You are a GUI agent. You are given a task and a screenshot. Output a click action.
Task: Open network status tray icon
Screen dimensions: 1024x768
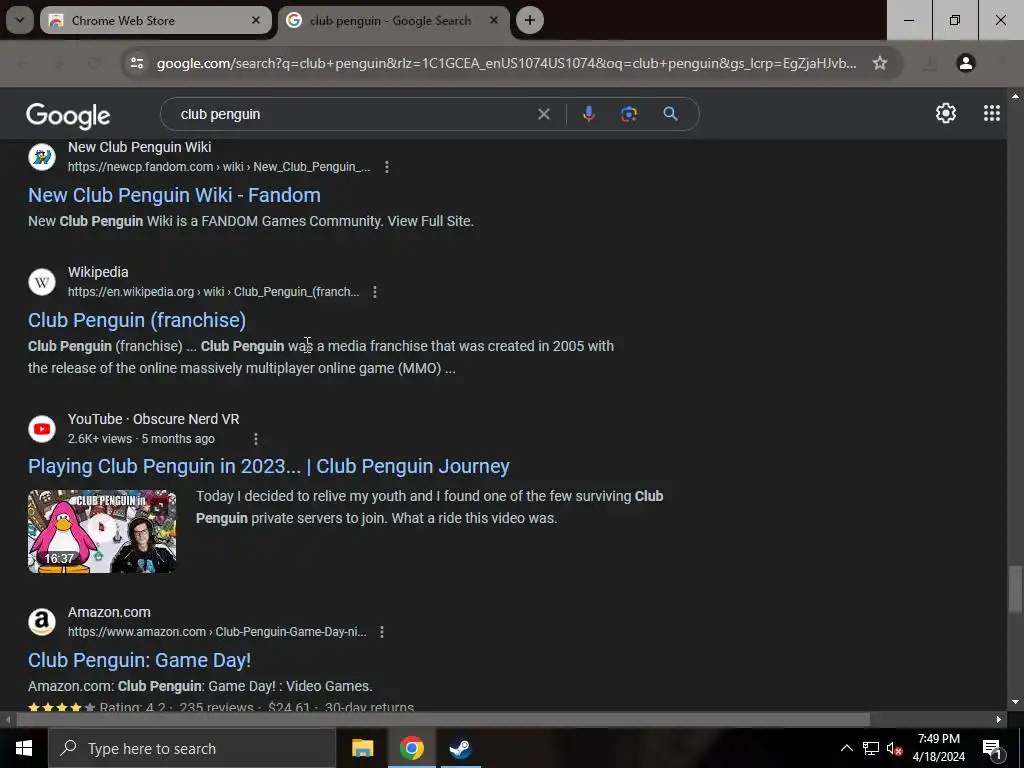point(871,748)
